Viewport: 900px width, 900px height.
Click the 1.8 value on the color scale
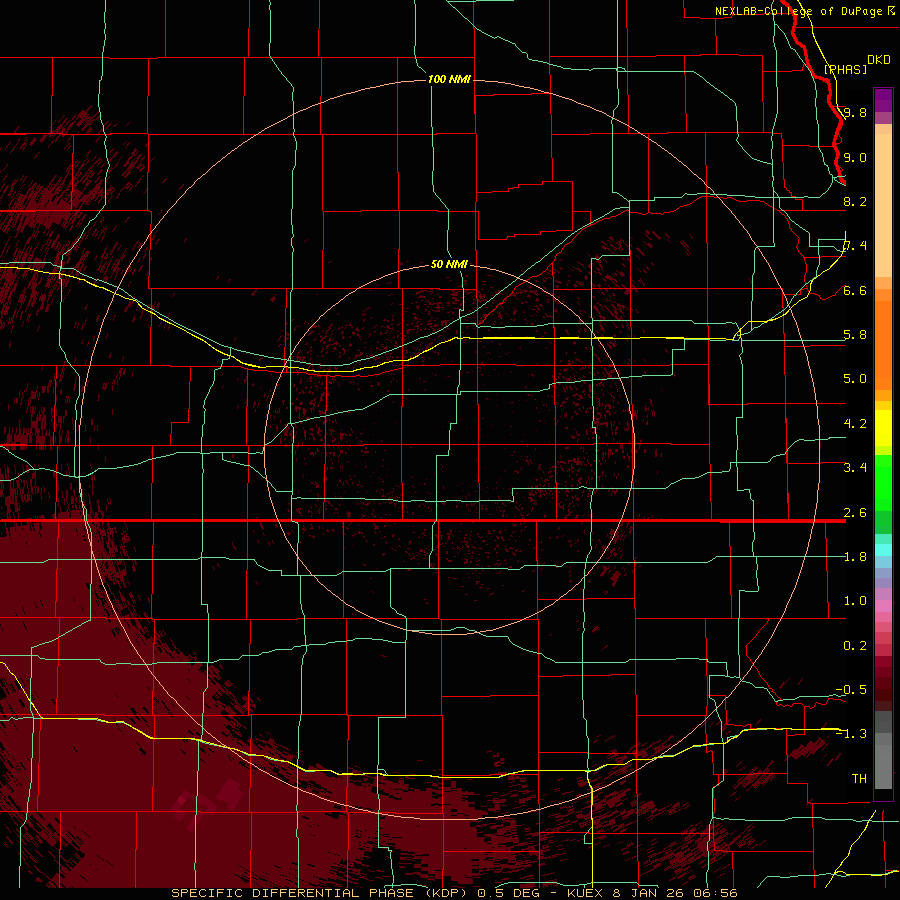[855, 557]
